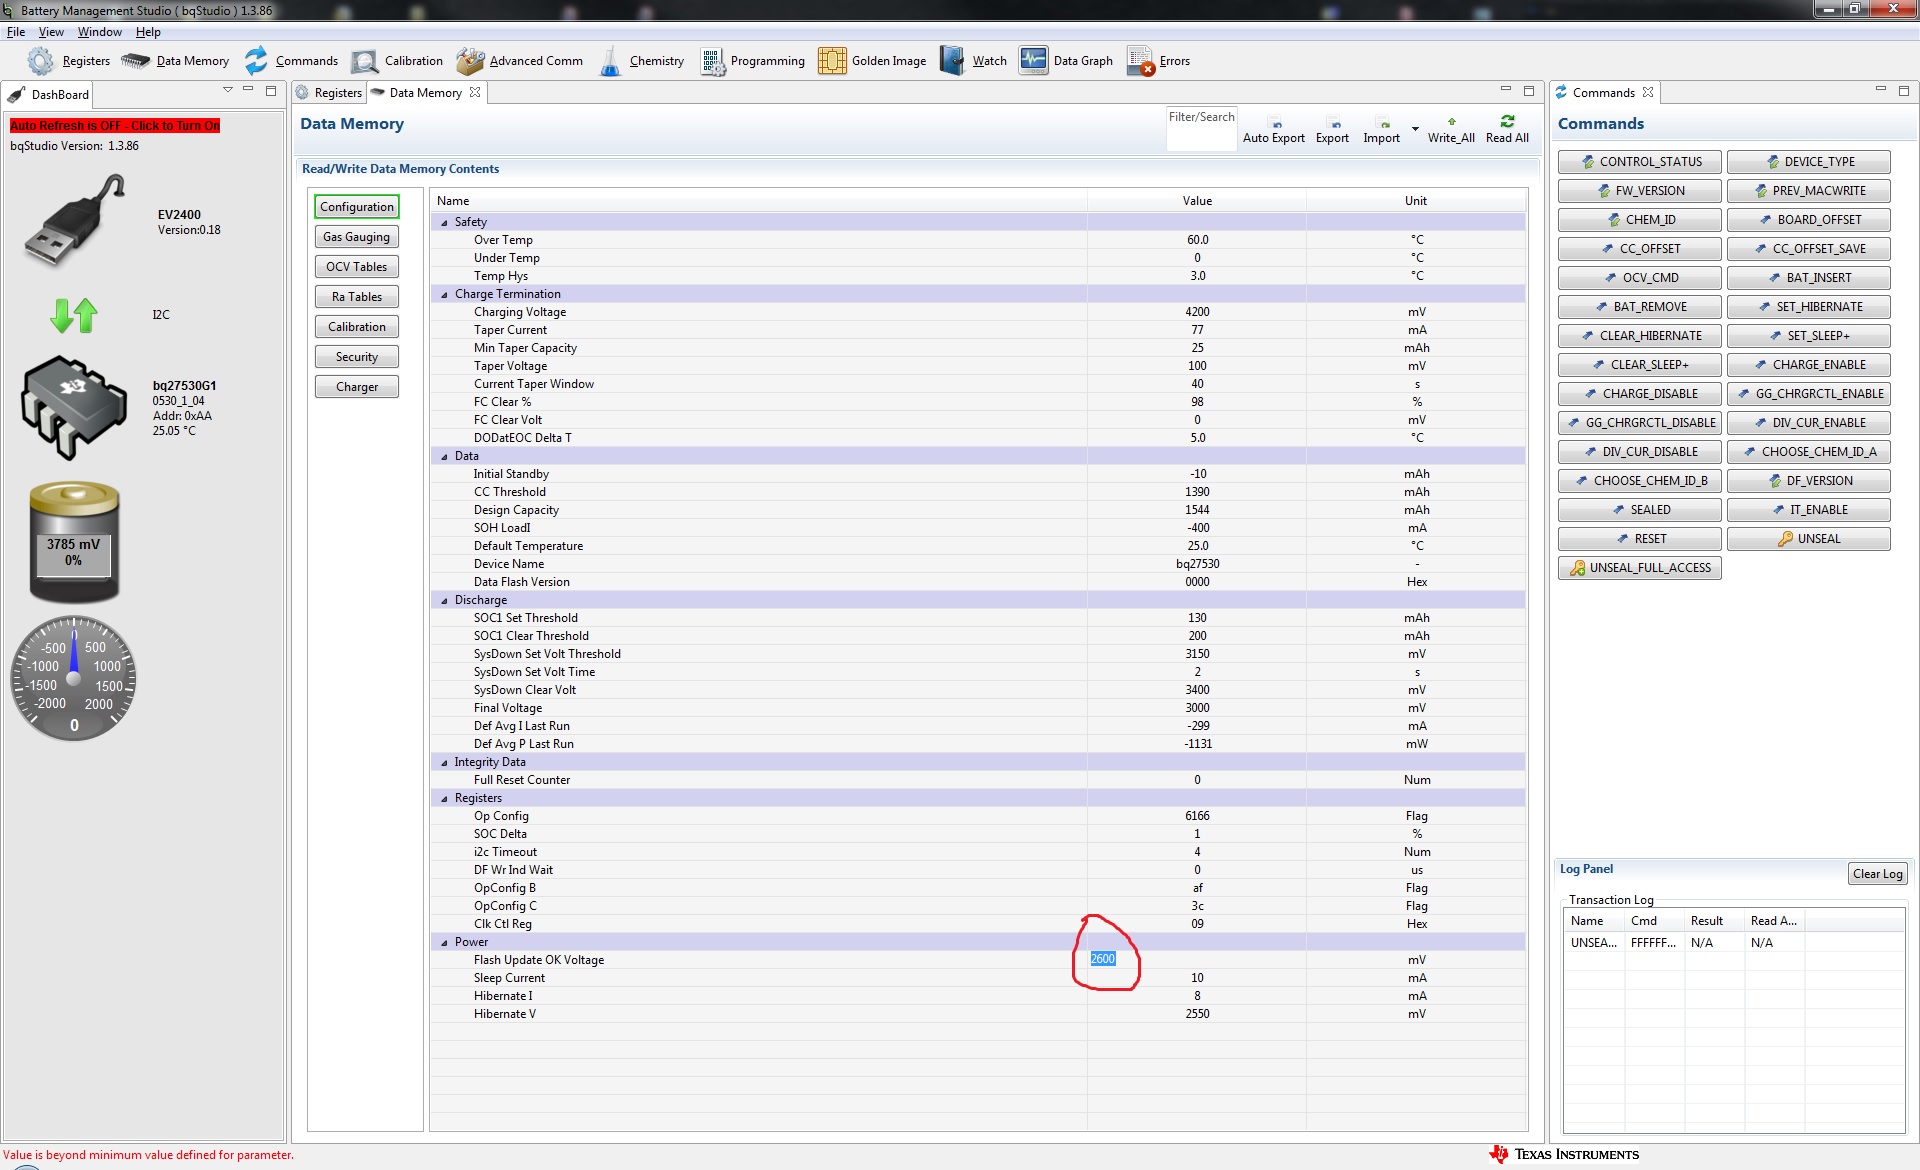The height and width of the screenshot is (1170, 1920).
Task: Collapse the Power group
Action: pos(444,942)
